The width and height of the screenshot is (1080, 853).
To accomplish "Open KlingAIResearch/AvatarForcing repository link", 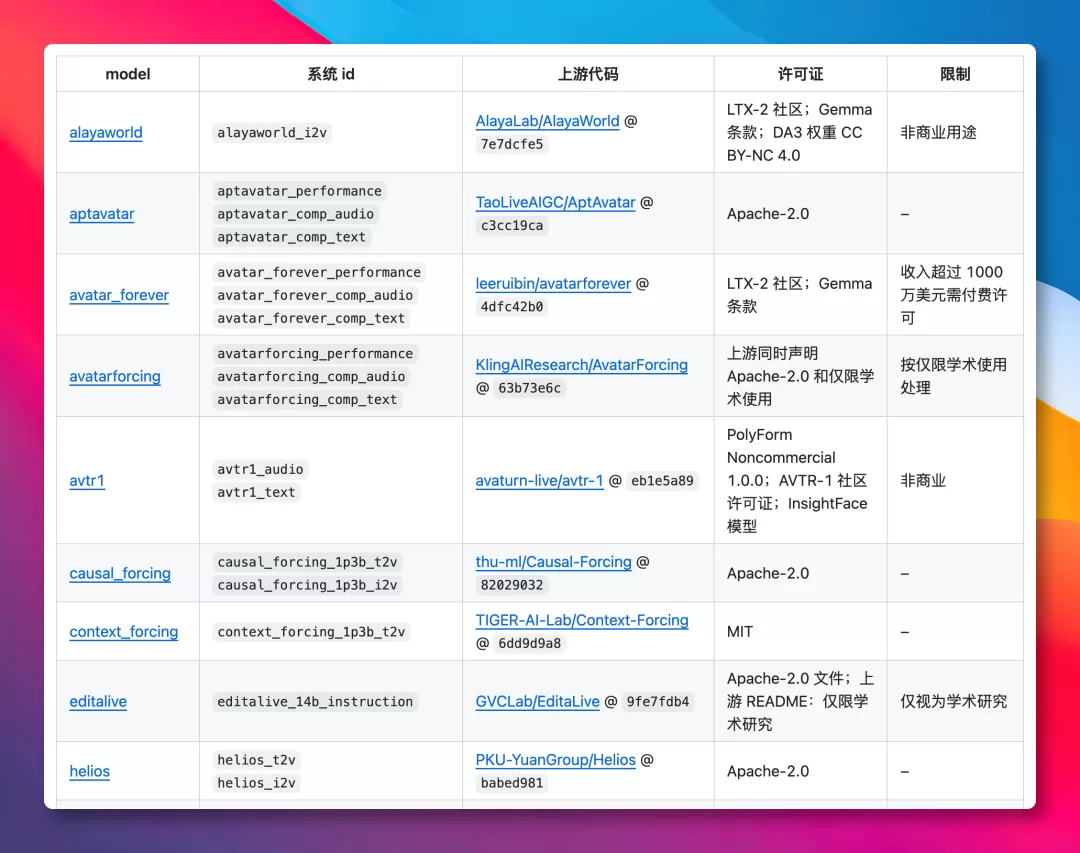I will (581, 364).
